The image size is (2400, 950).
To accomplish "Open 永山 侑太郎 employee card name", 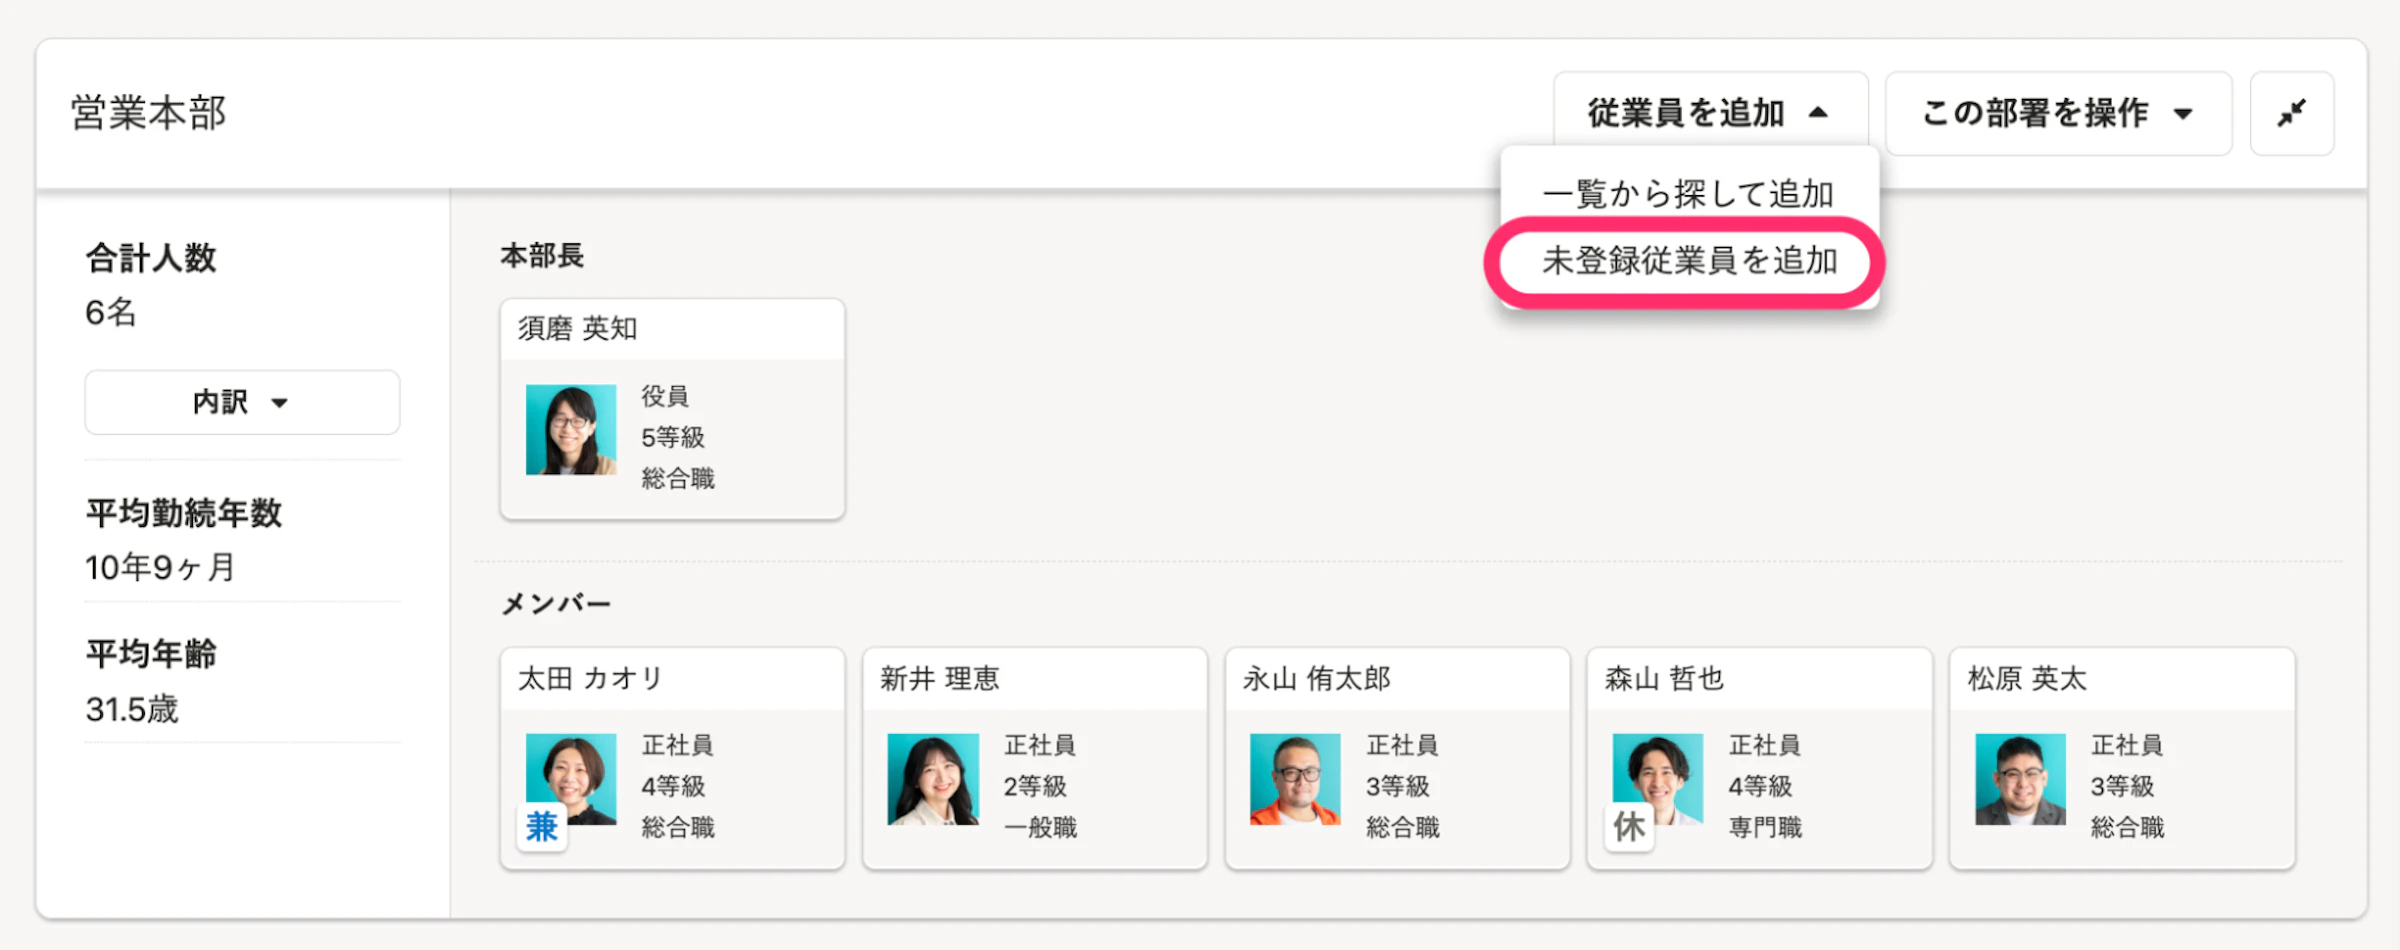I will pyautogui.click(x=1316, y=678).
